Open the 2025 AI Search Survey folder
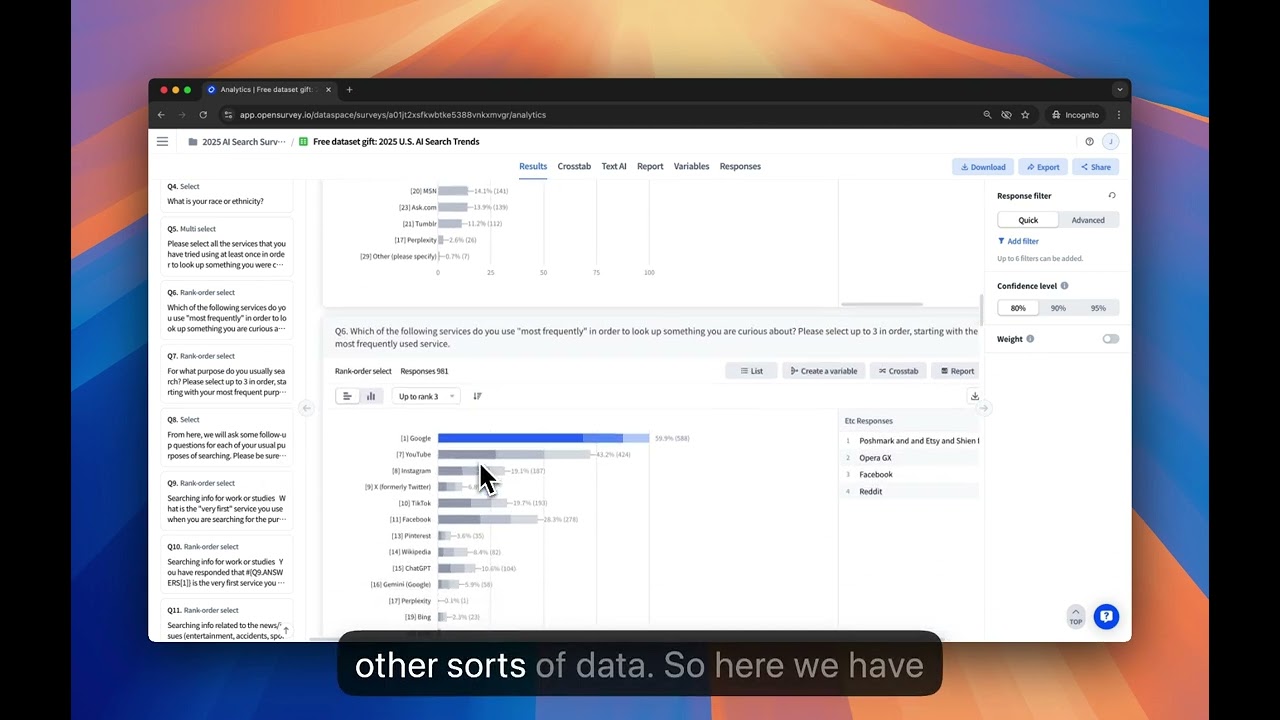The image size is (1280, 720). click(x=237, y=142)
